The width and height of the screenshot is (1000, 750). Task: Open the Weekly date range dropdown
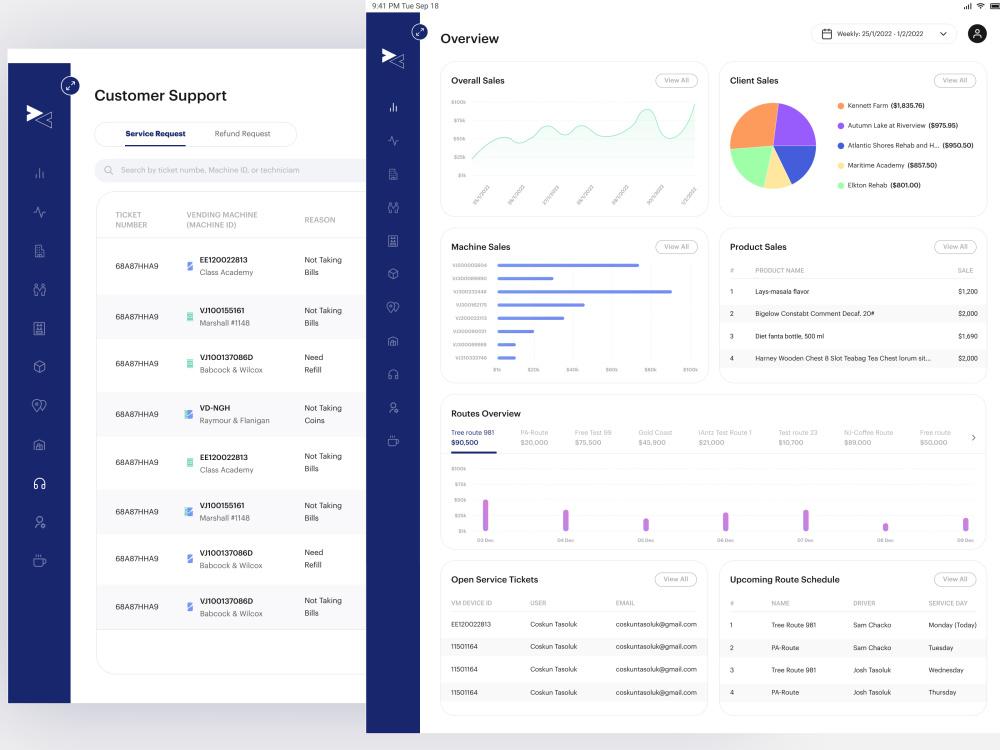coord(883,34)
